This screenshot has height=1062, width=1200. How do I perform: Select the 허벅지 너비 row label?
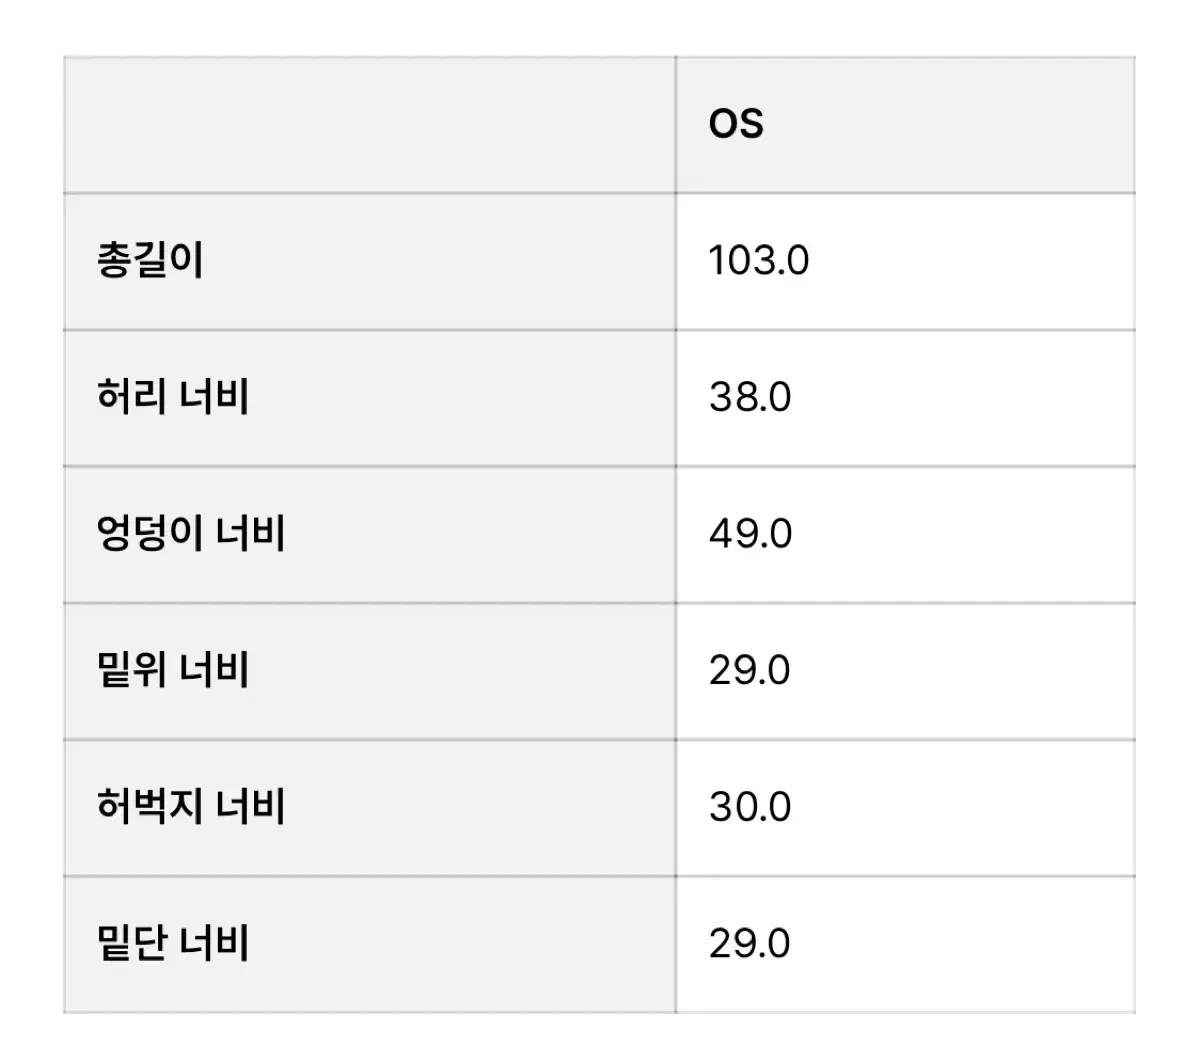pos(191,807)
